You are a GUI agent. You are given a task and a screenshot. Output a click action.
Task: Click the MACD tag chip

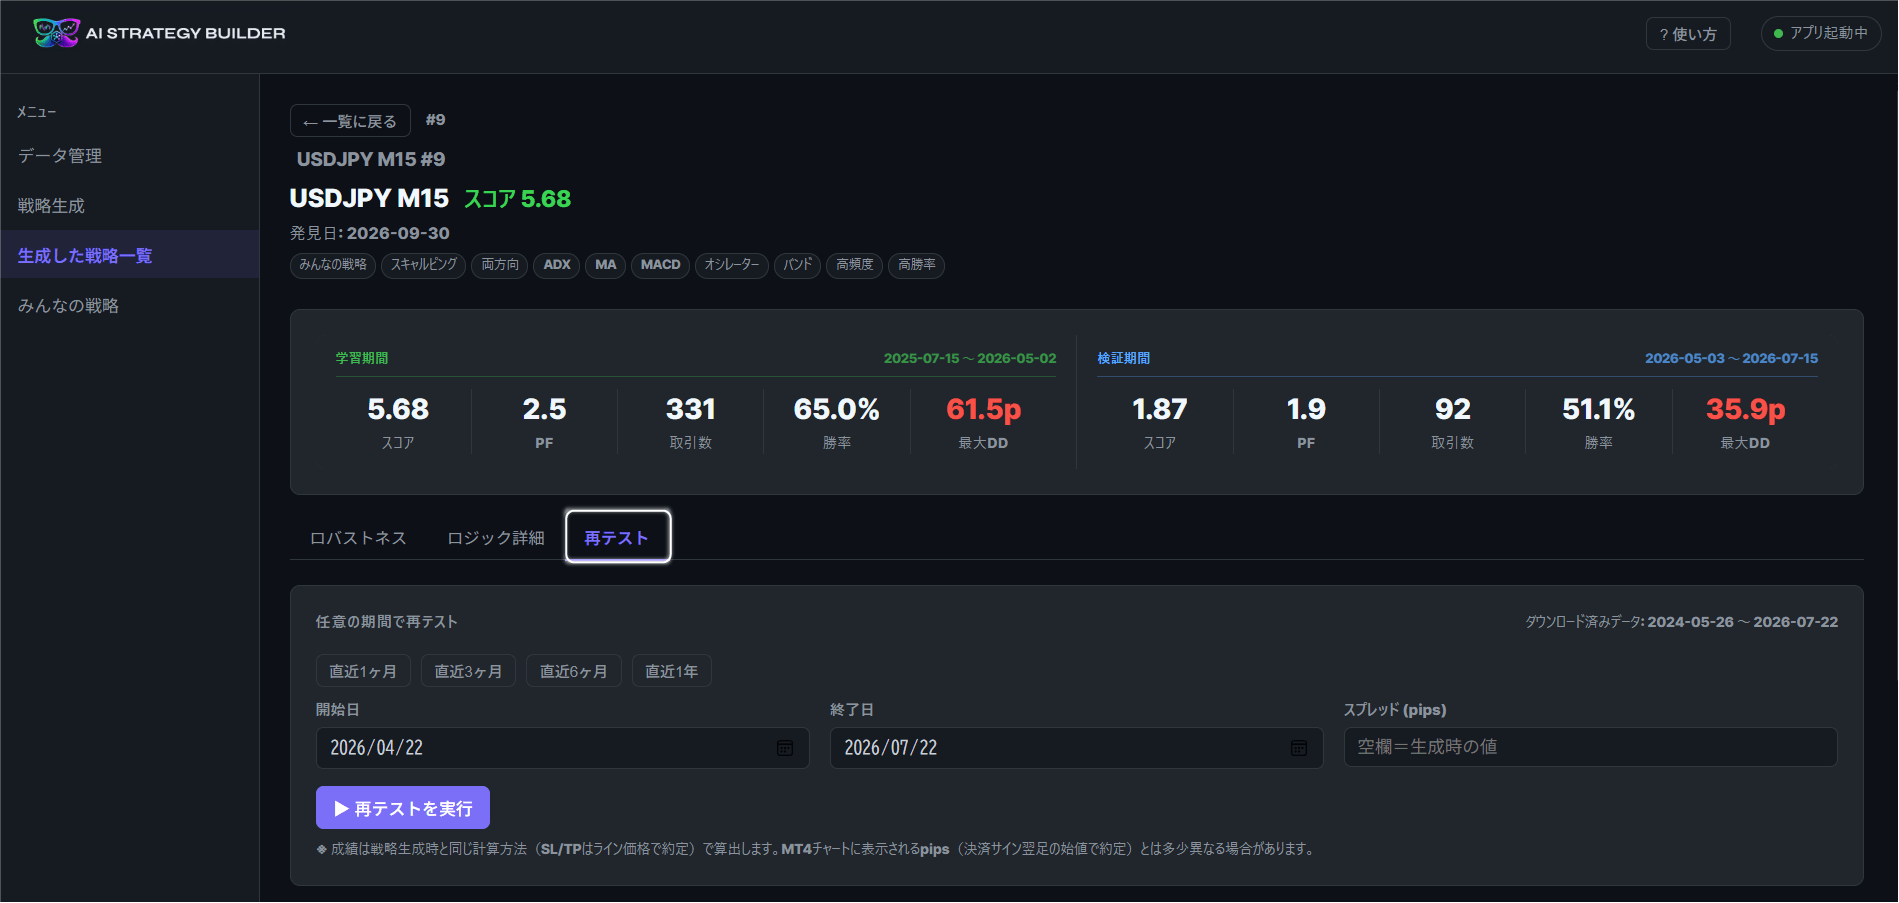tap(661, 265)
